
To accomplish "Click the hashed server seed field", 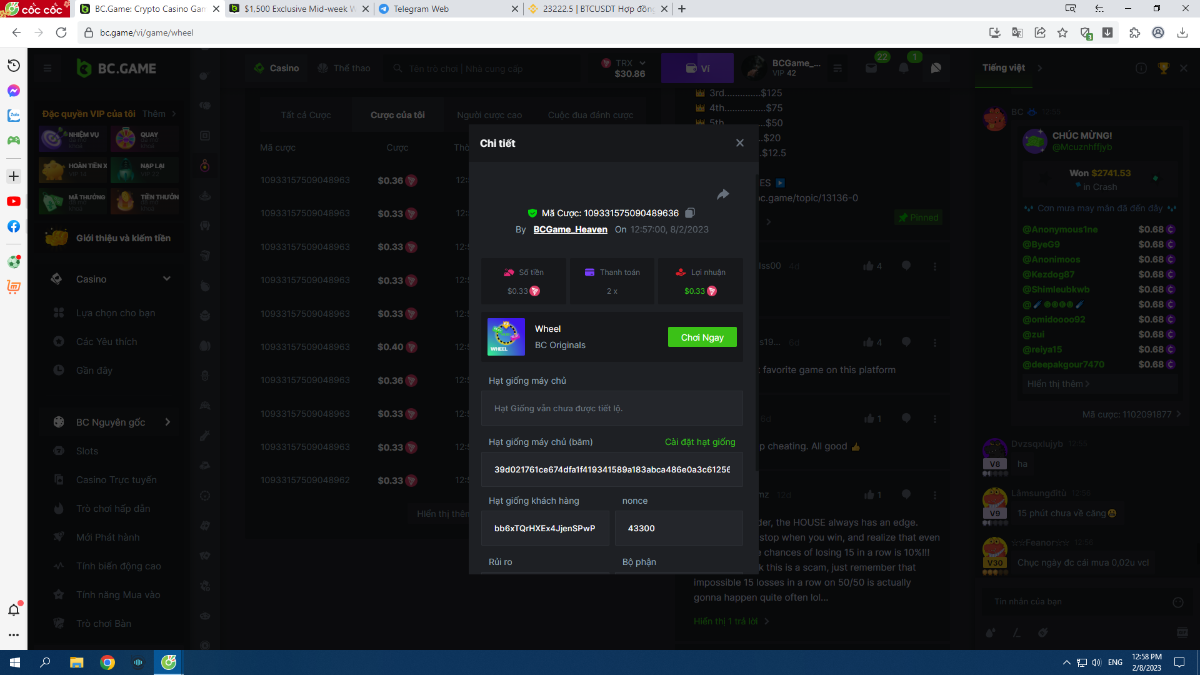I will tap(611, 469).
